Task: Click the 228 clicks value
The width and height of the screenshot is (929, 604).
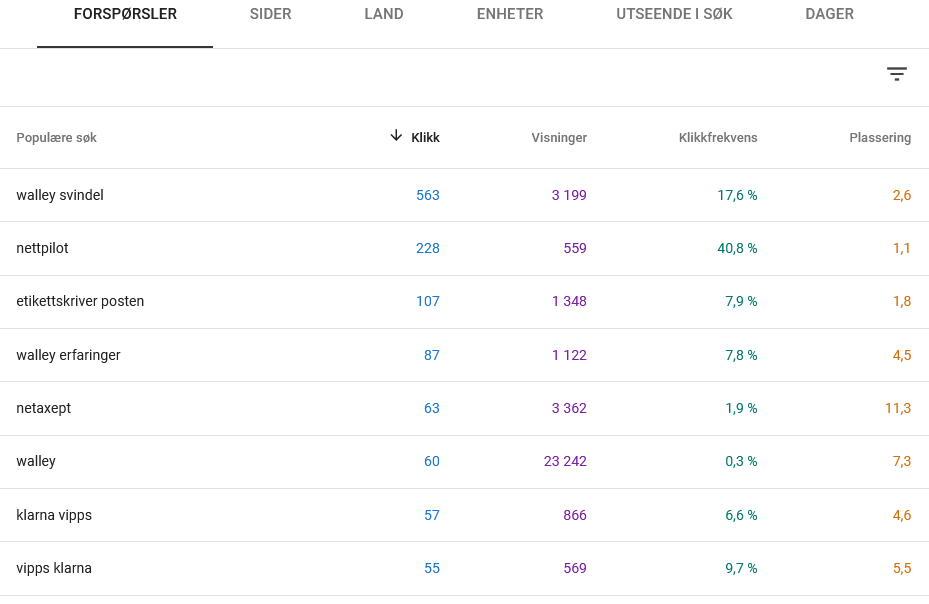Action: tap(428, 248)
